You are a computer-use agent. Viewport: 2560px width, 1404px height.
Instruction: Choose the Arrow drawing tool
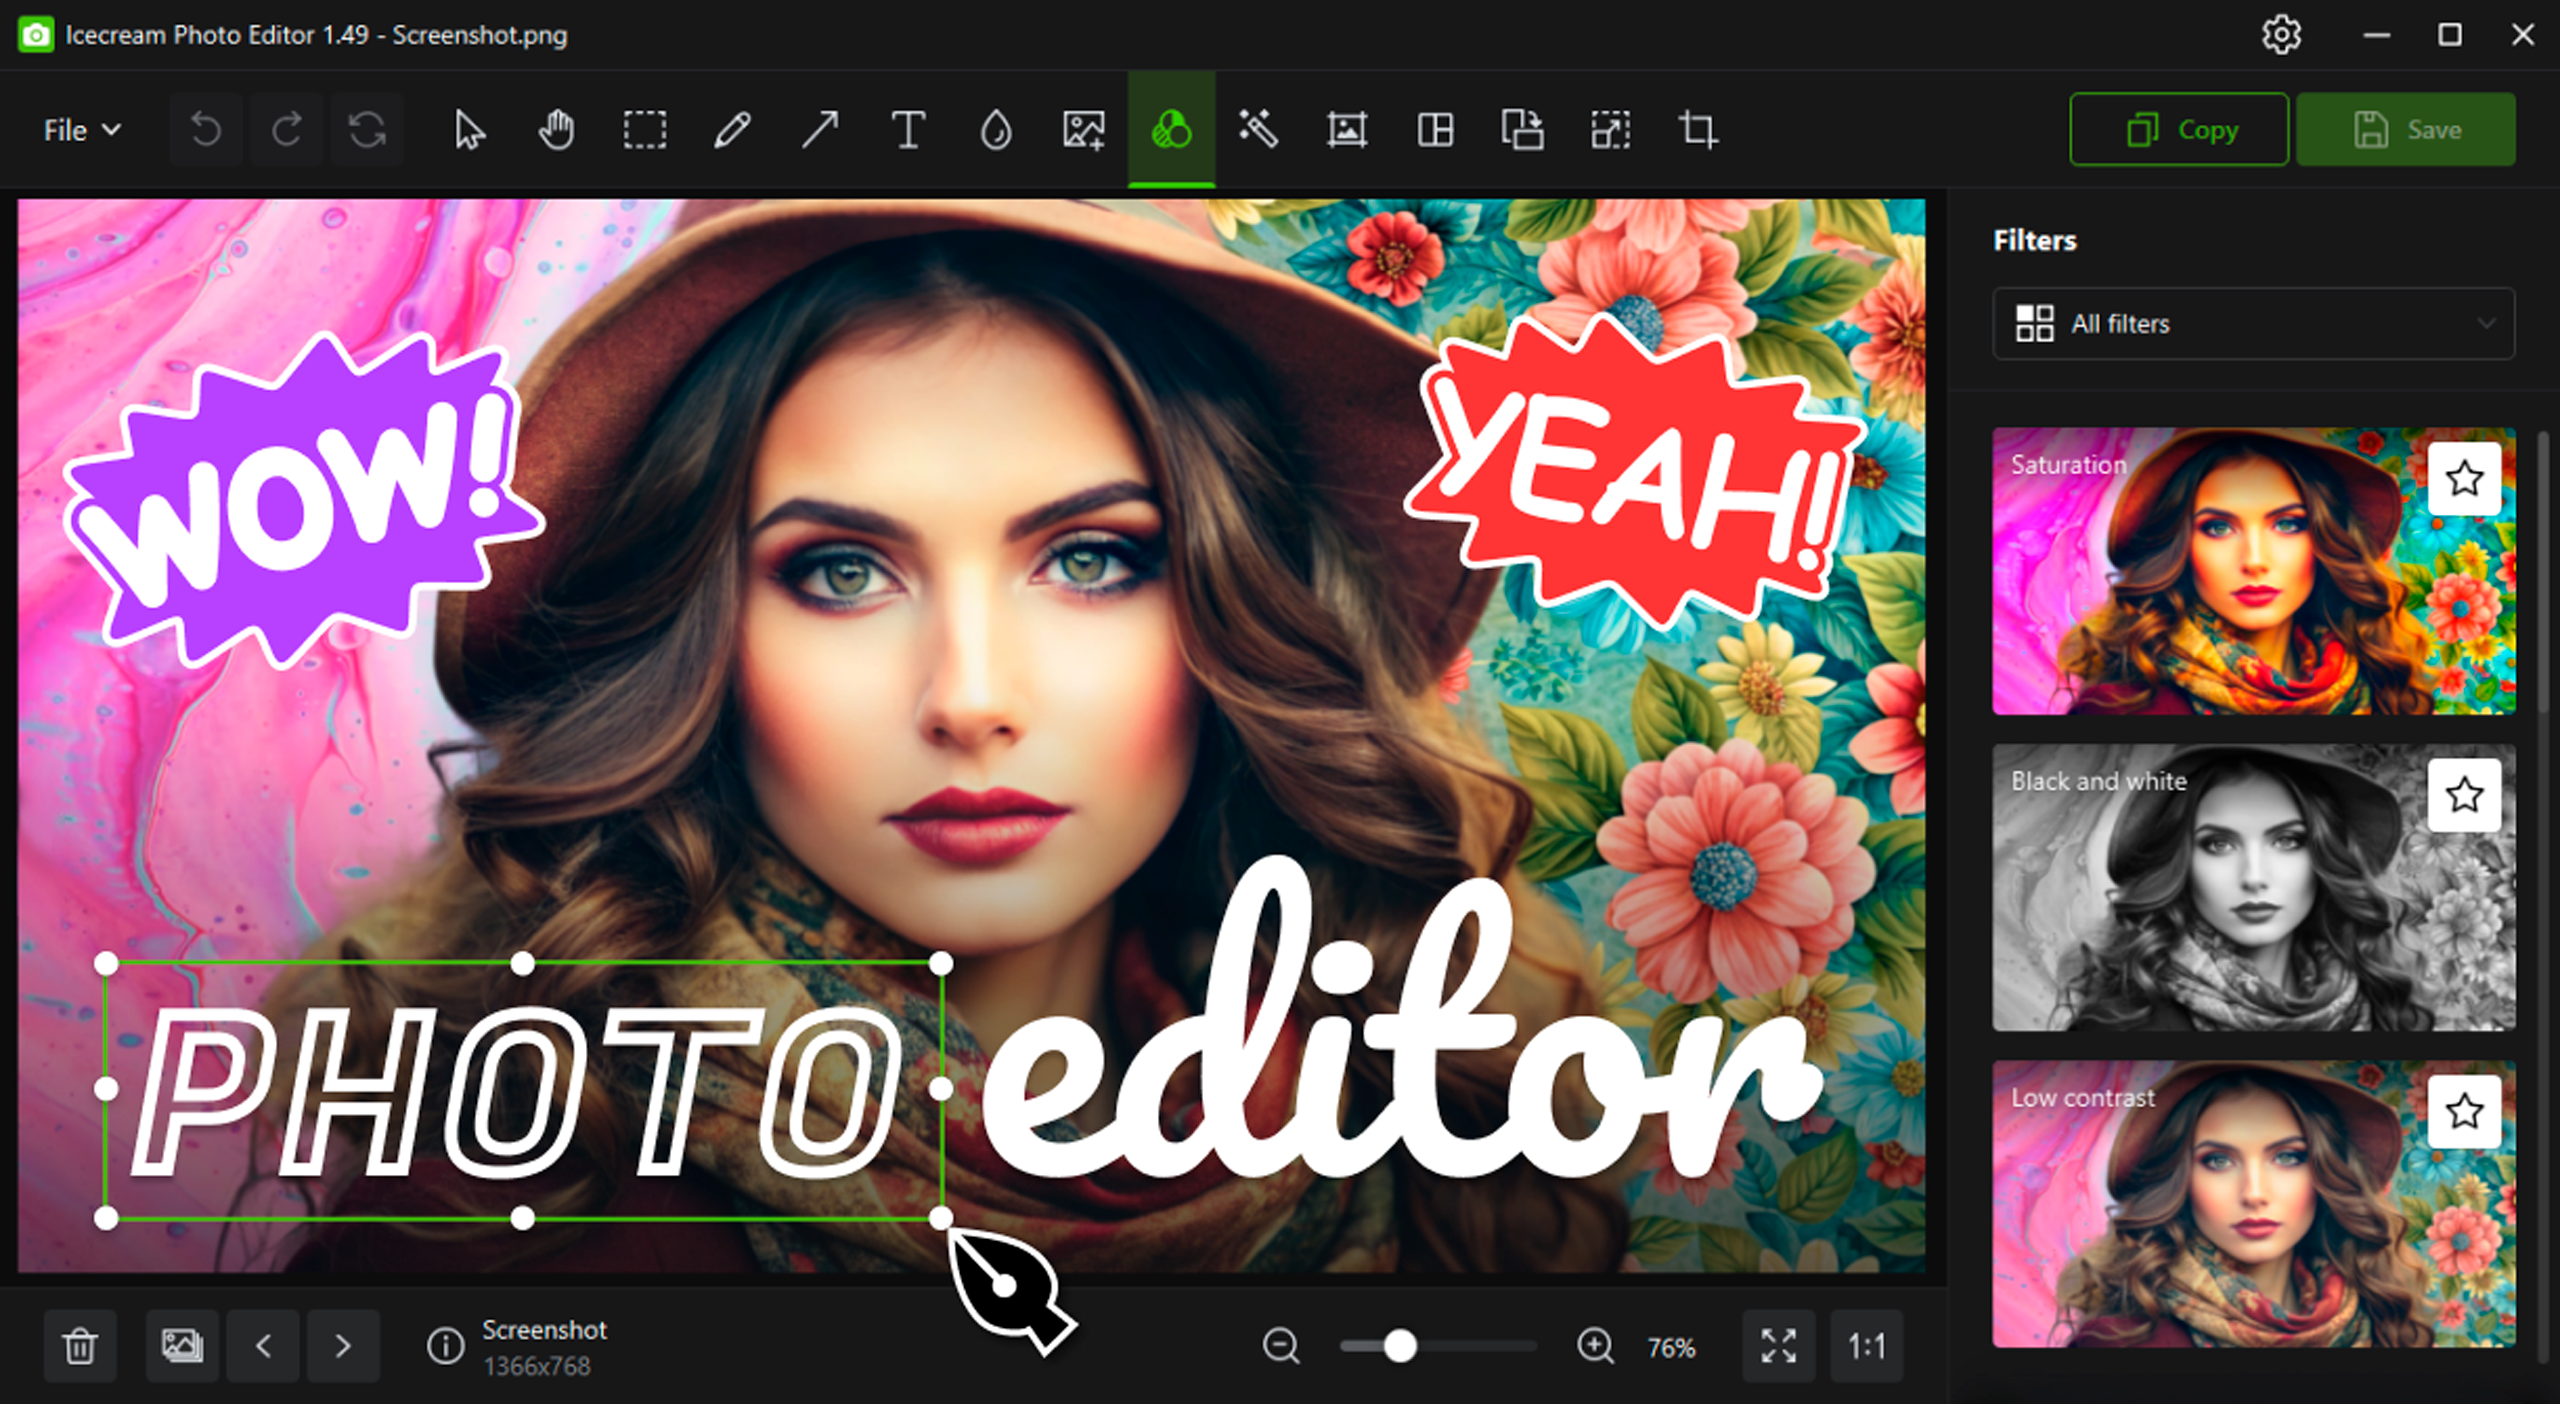(x=820, y=130)
